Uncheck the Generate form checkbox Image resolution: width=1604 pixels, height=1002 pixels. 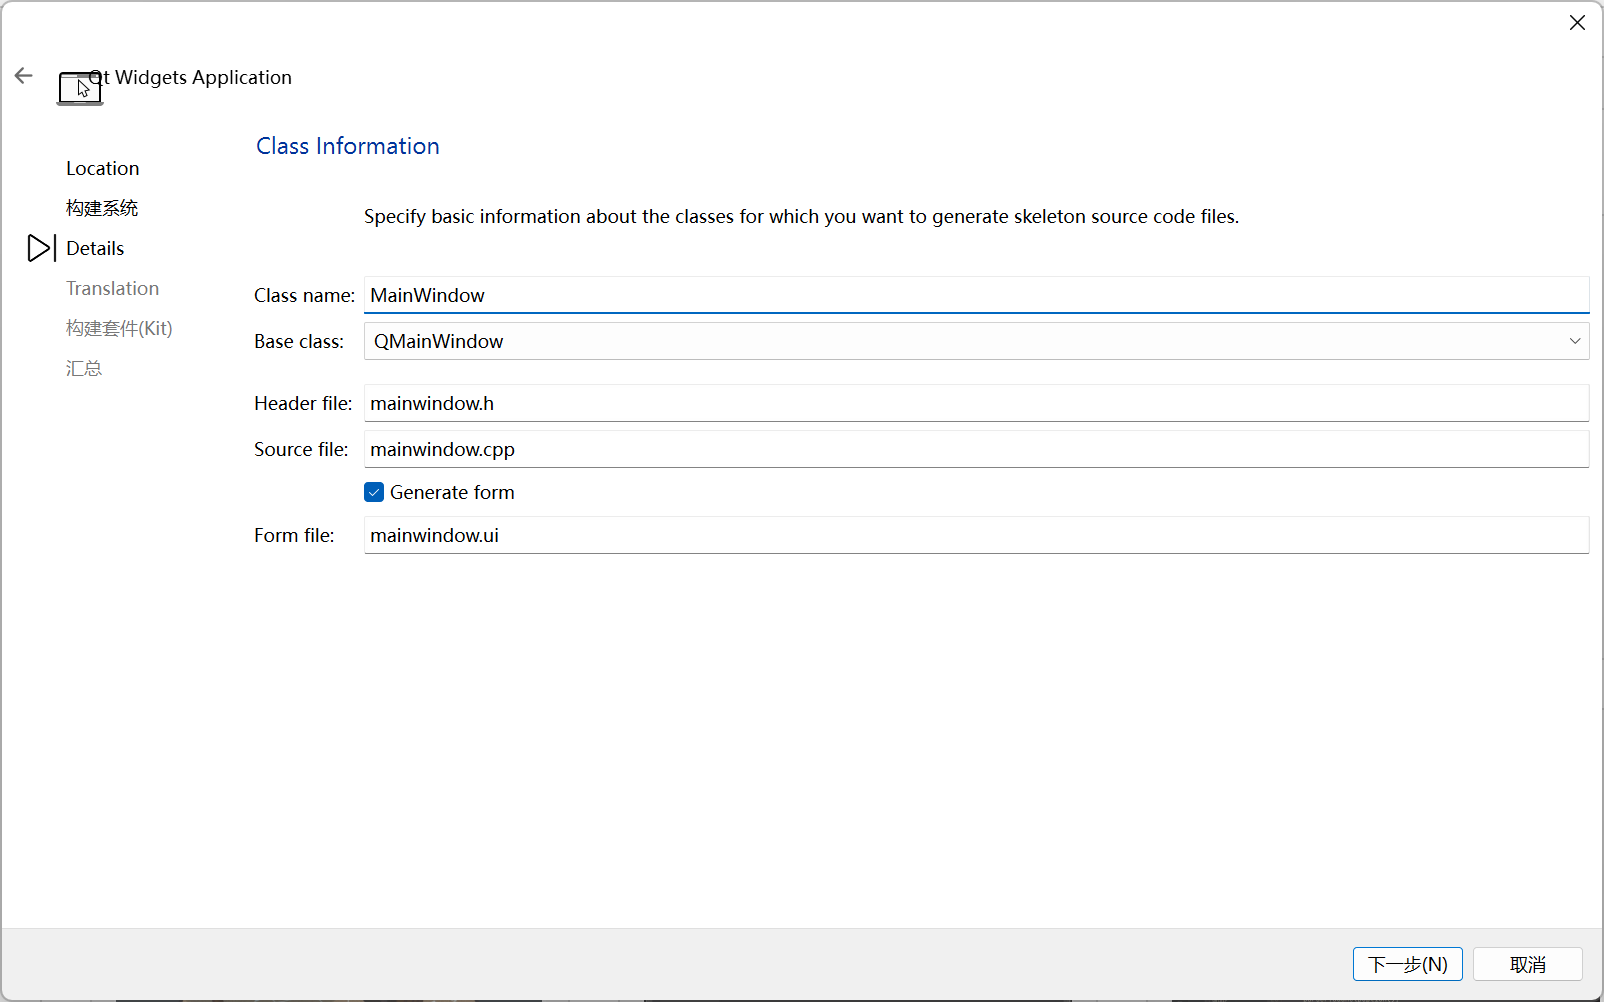pos(374,492)
